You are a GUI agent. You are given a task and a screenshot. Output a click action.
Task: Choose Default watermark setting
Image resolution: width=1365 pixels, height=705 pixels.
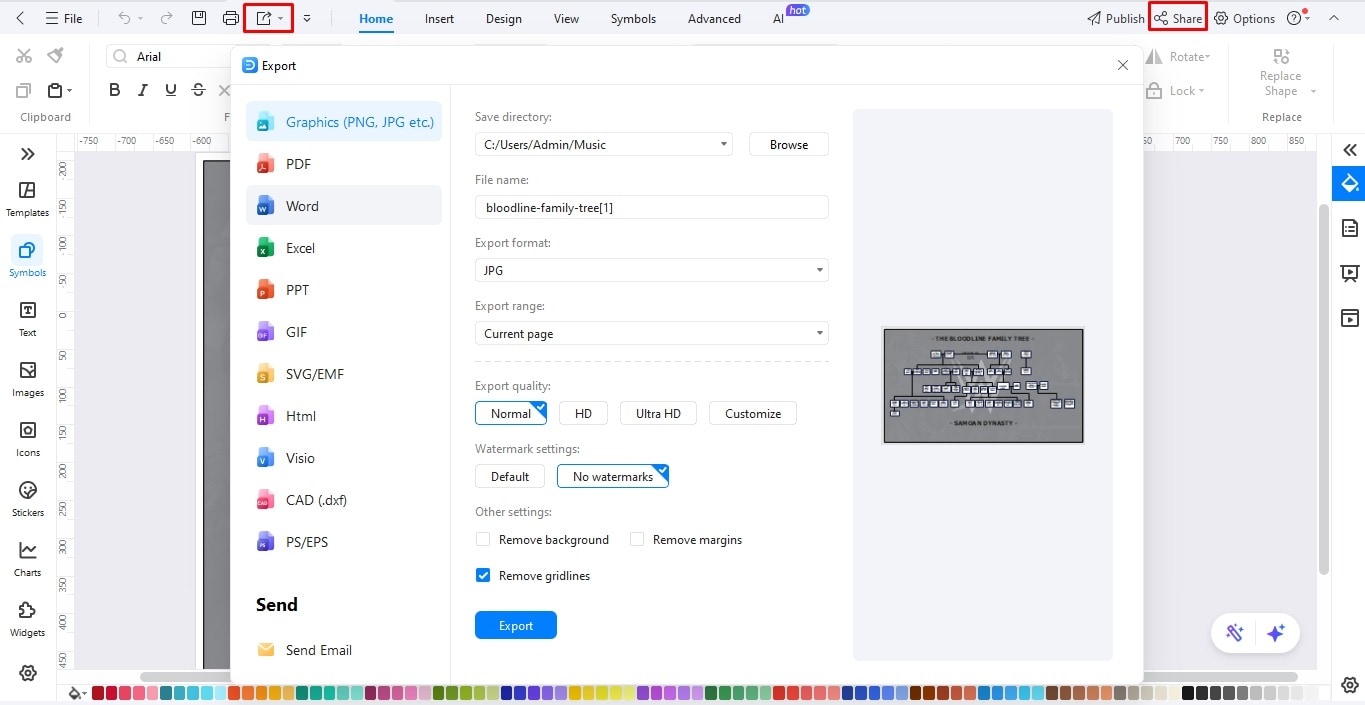(x=510, y=476)
